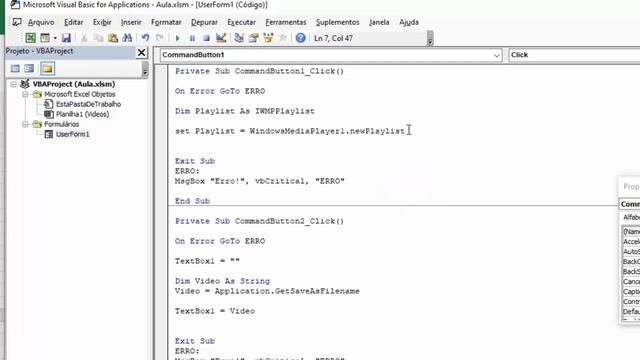Open Find with the binoculars icon
Viewport: 640px width, 360px height.
click(x=127, y=38)
